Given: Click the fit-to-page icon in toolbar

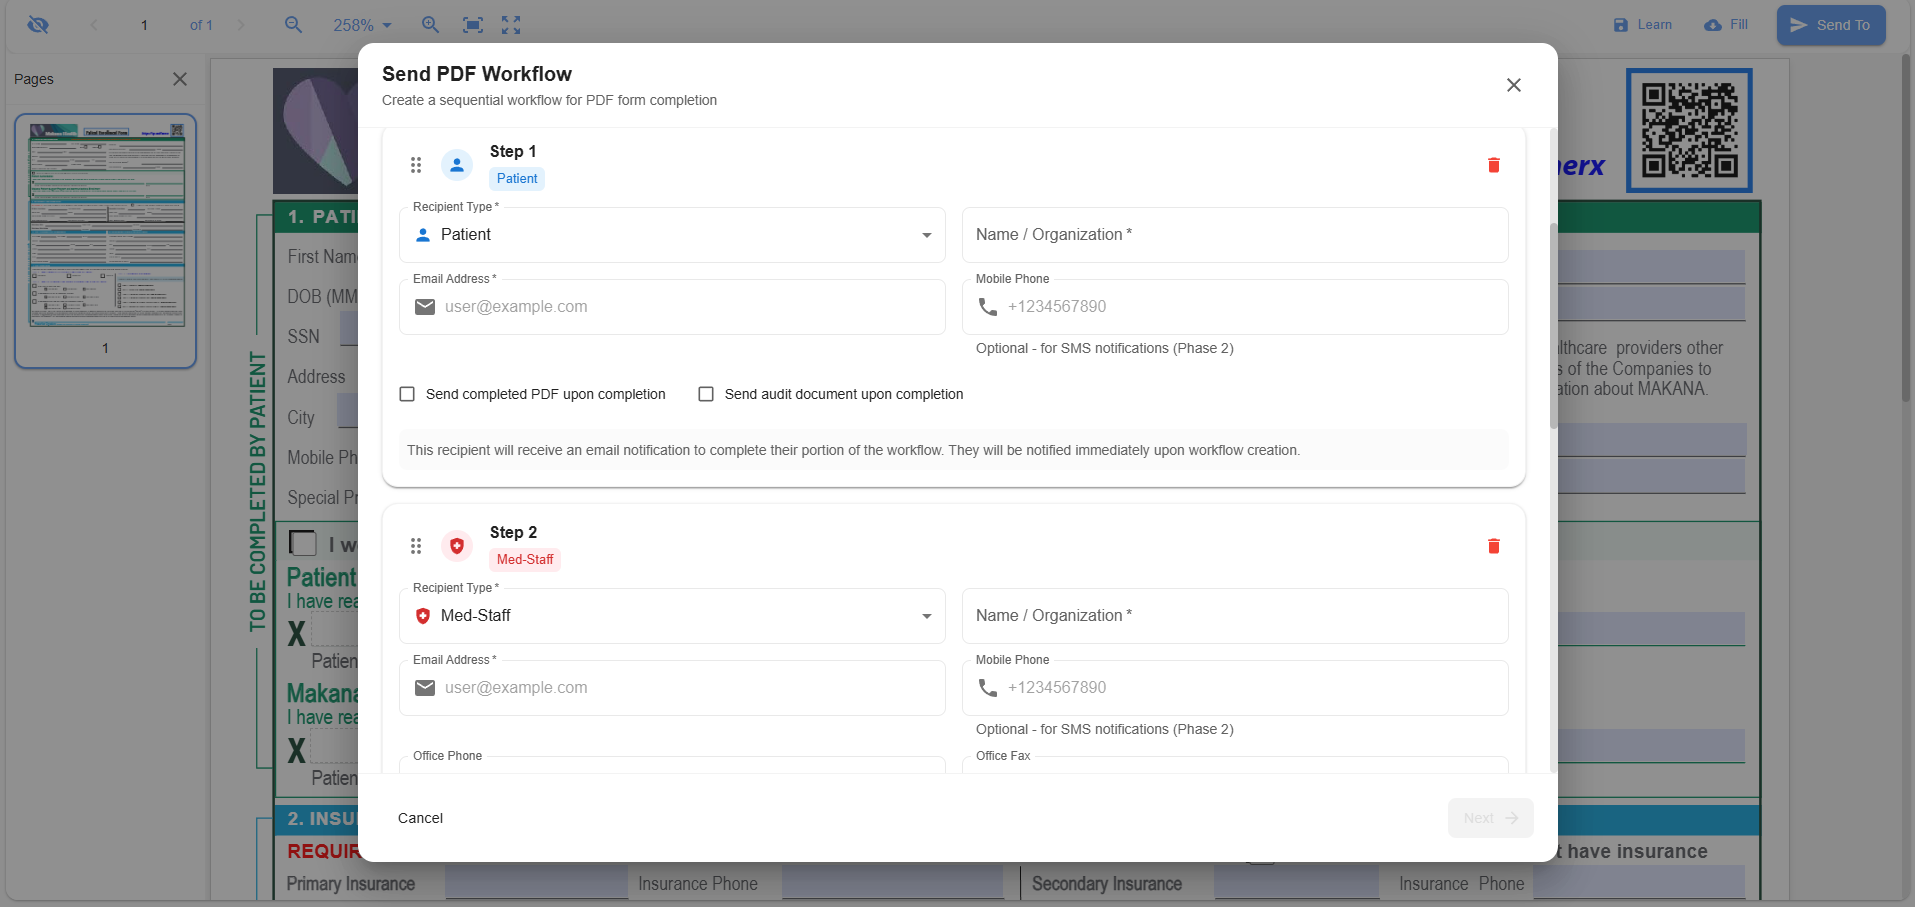Looking at the screenshot, I should tap(473, 25).
